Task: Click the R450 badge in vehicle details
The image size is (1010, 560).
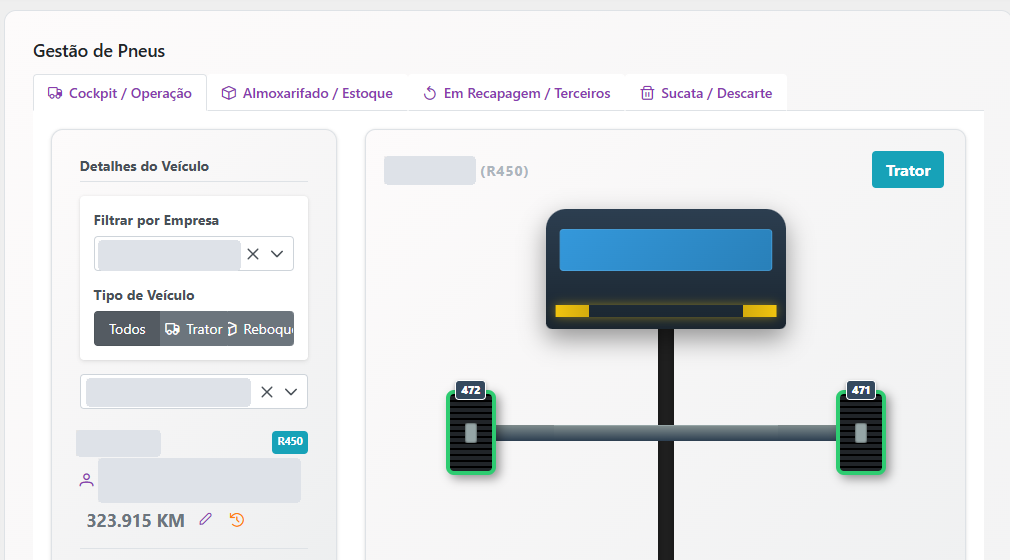Action: tap(290, 442)
